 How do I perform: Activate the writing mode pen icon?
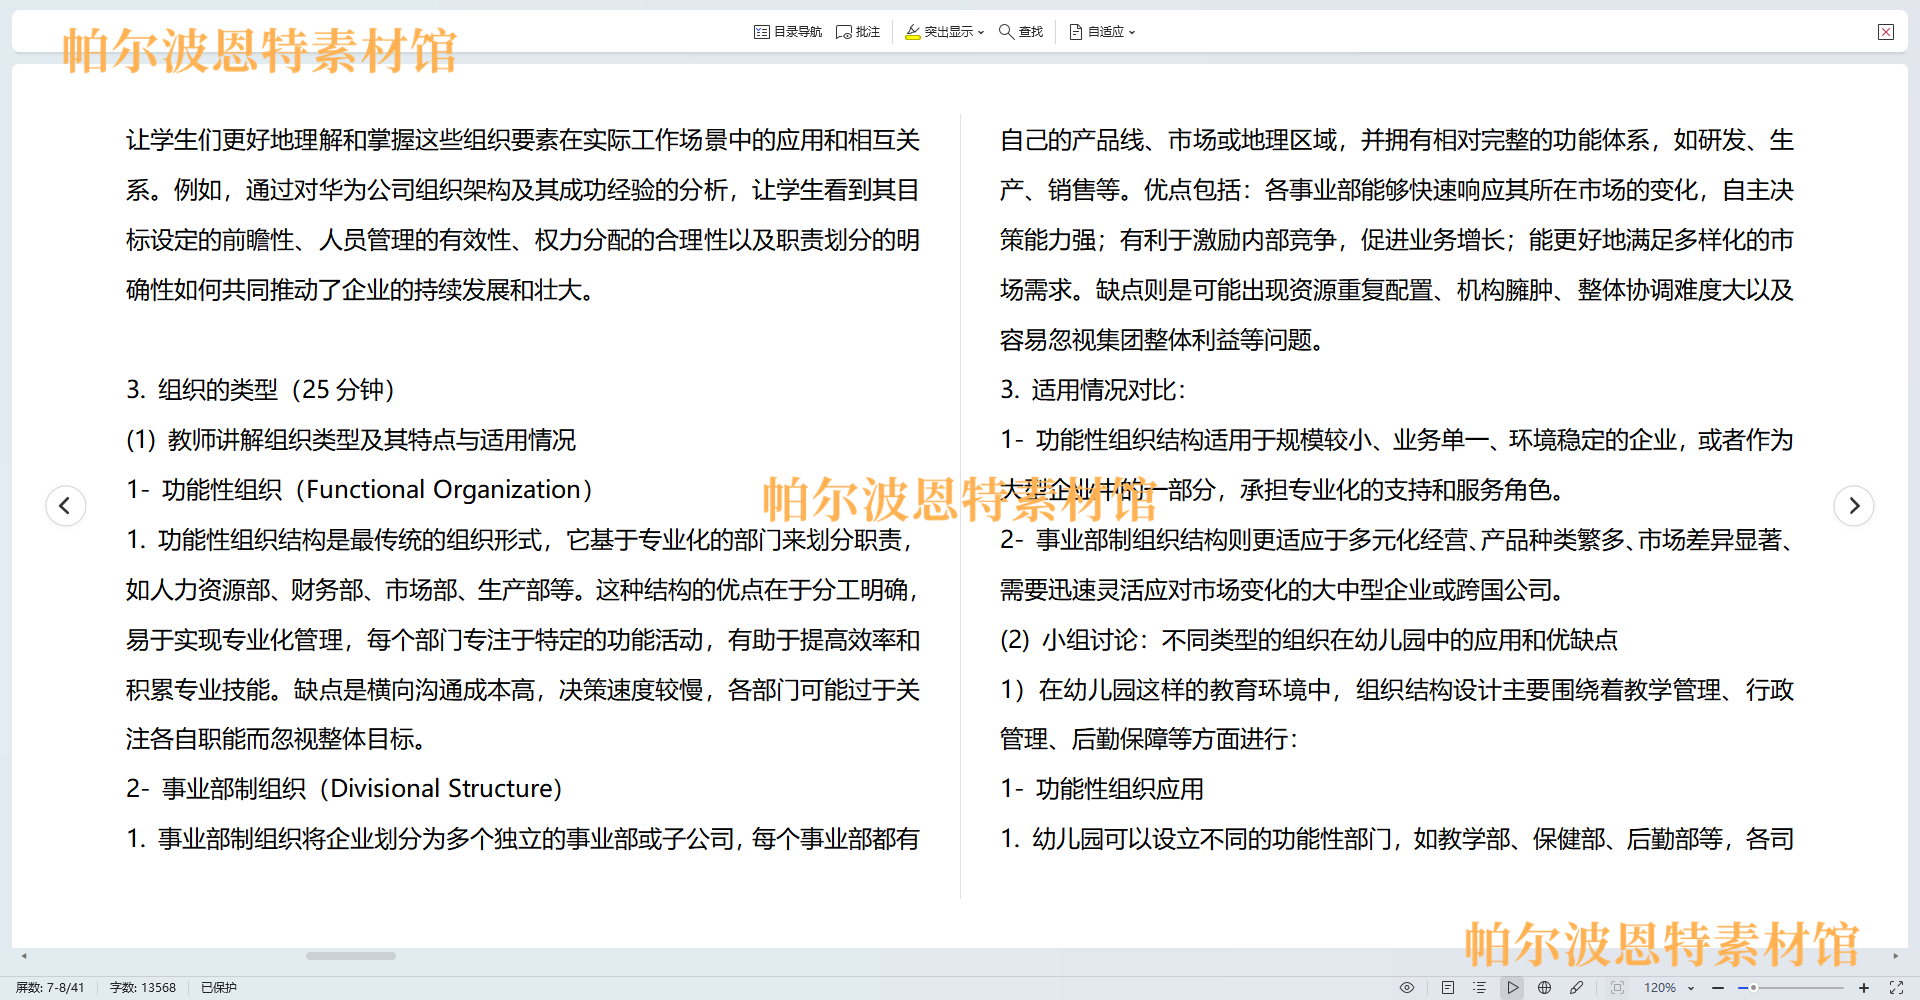[x=1577, y=987]
